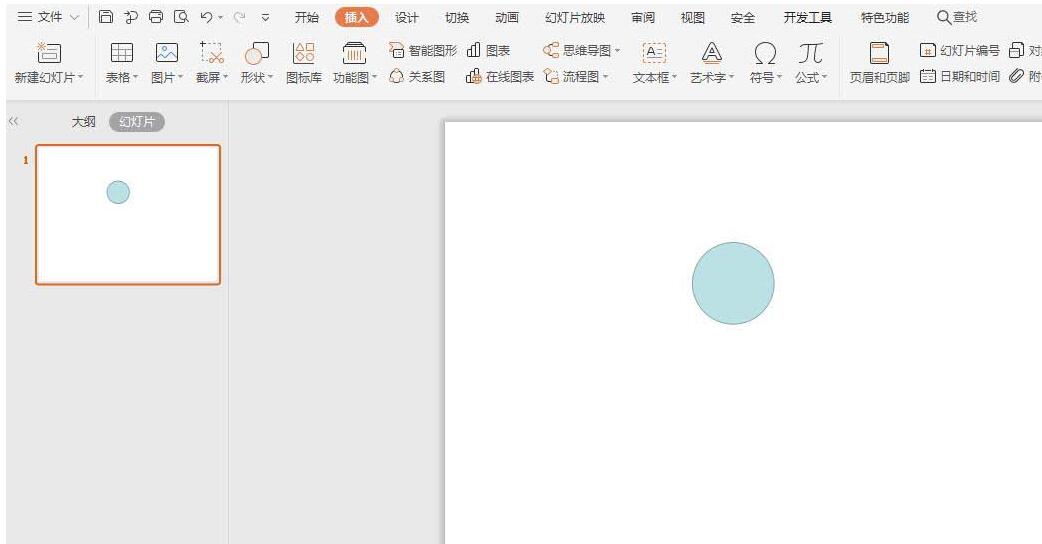Open the 思维导图 mind map option
Screen dimensions: 1042x544
pyautogui.click(x=581, y=50)
